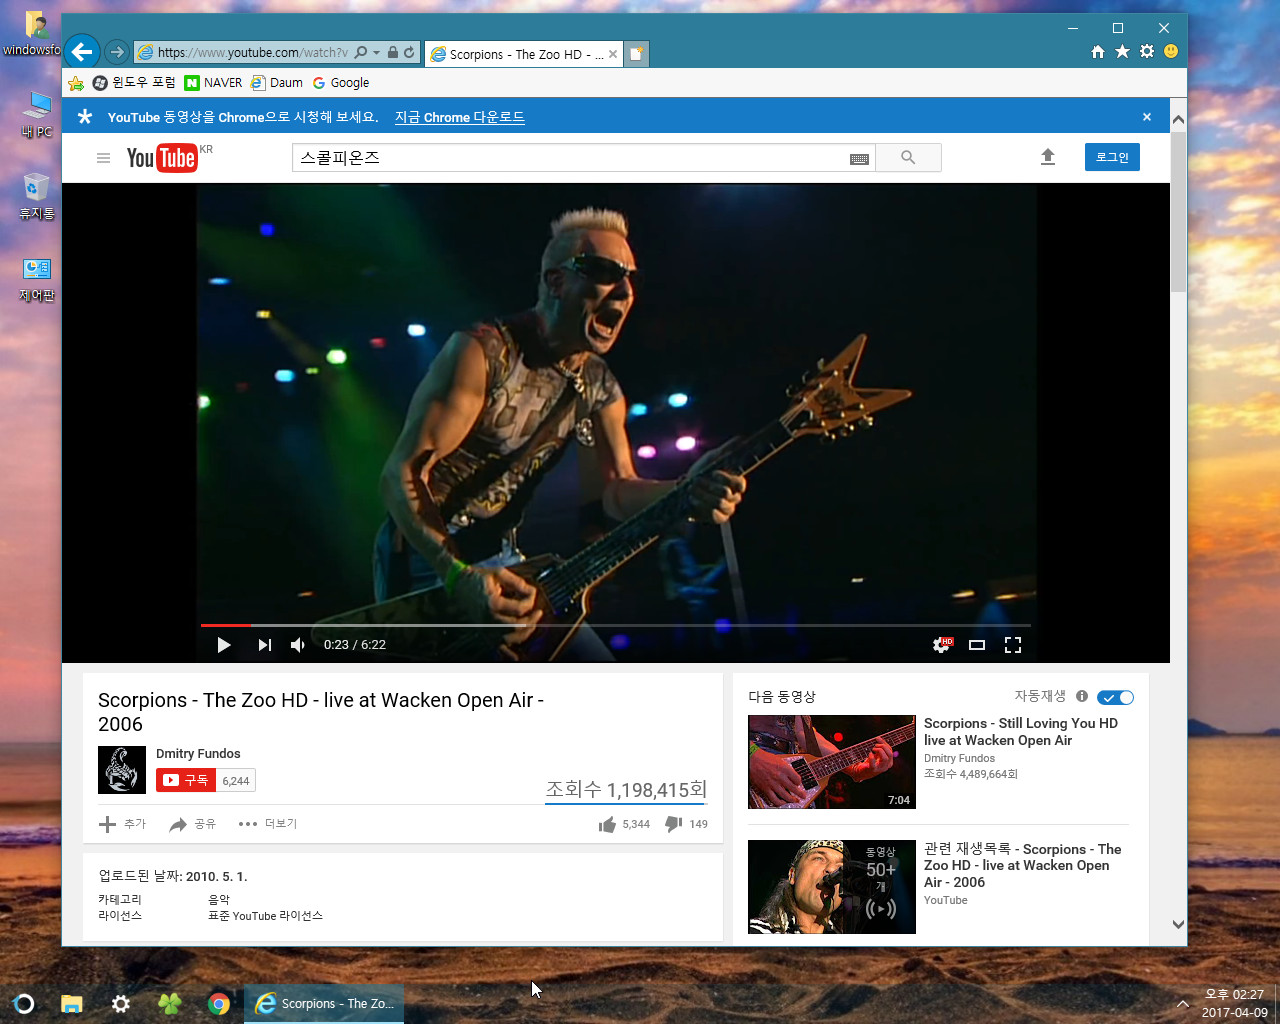Subscribe with the 구독 button

186,780
